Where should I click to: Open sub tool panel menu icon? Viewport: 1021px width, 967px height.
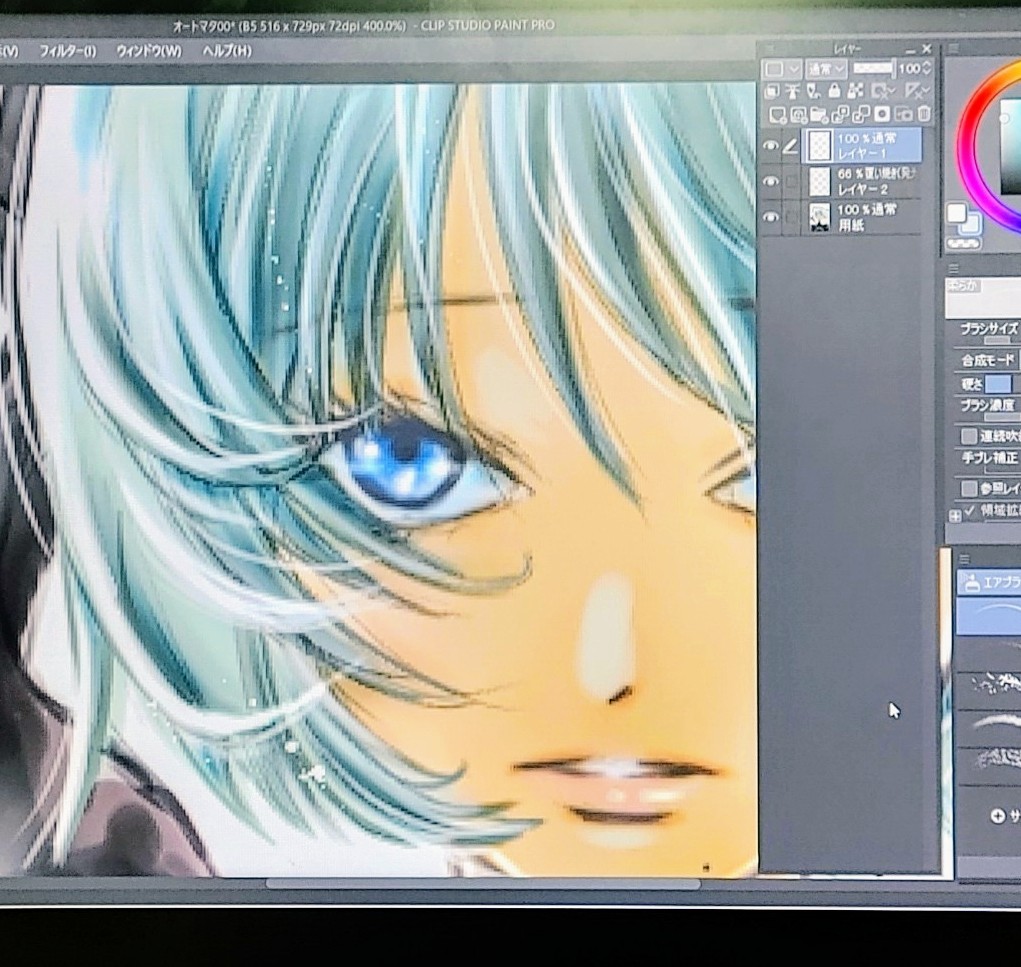964,559
